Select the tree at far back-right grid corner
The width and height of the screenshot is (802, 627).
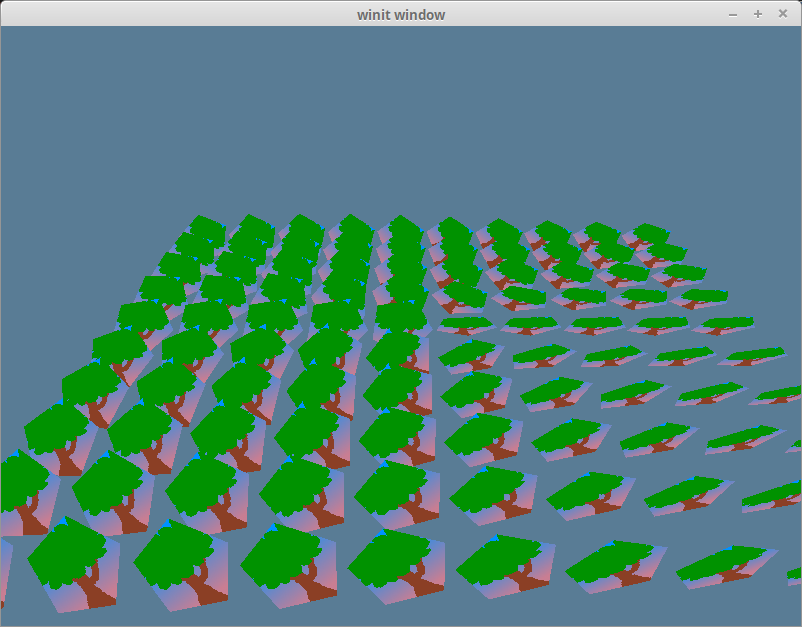[650, 234]
